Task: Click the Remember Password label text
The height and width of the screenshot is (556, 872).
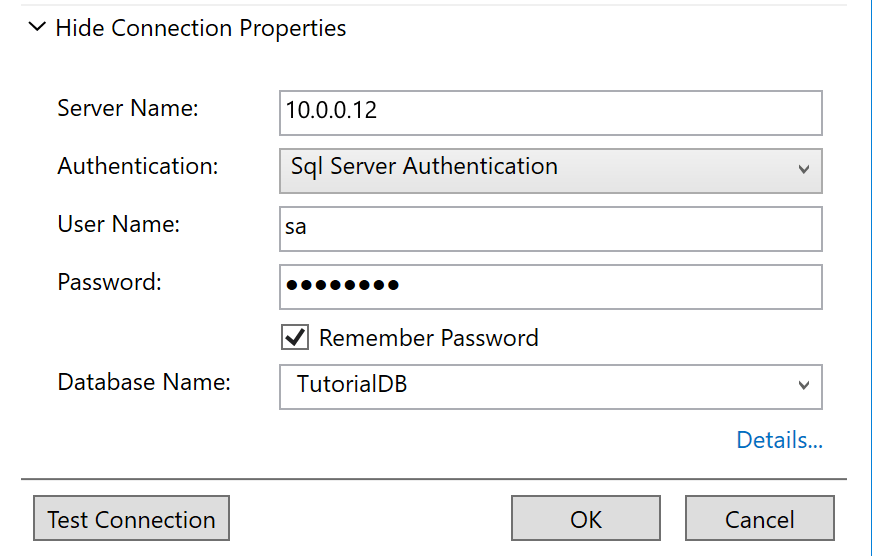Action: pos(428,338)
